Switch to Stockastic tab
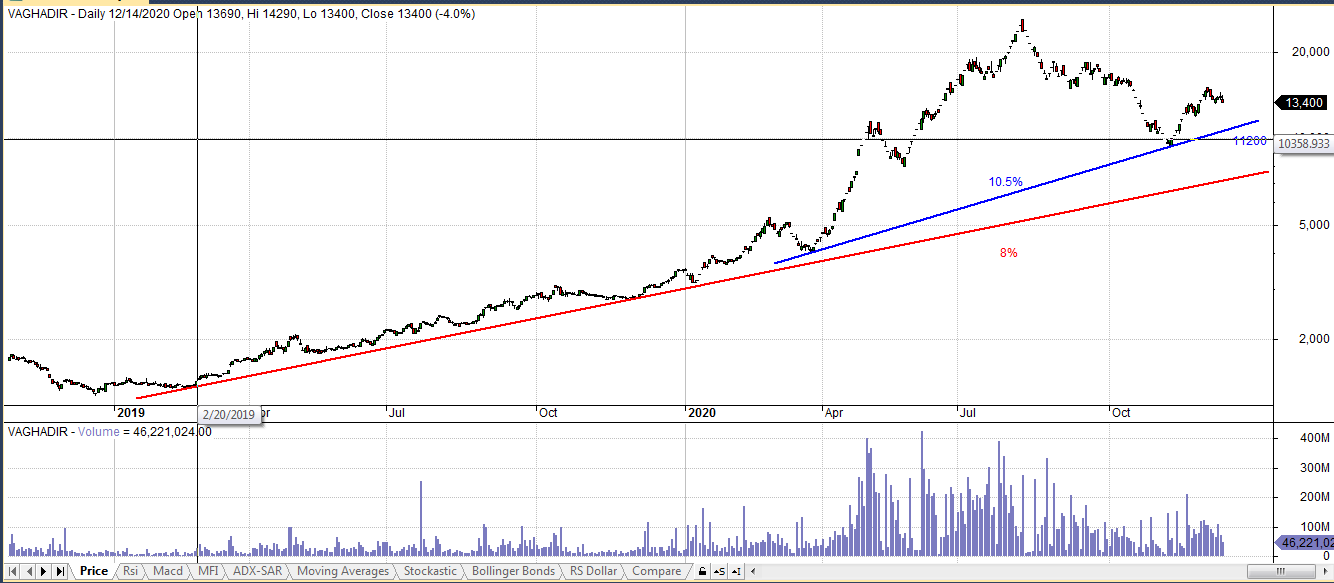 point(430,571)
